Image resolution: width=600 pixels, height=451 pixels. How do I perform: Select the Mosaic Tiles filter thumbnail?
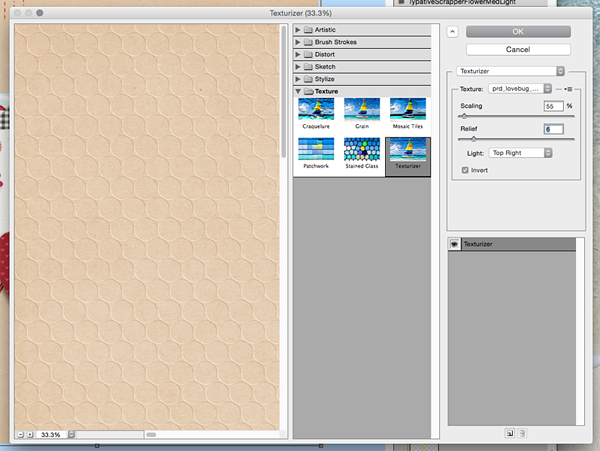(x=408, y=109)
